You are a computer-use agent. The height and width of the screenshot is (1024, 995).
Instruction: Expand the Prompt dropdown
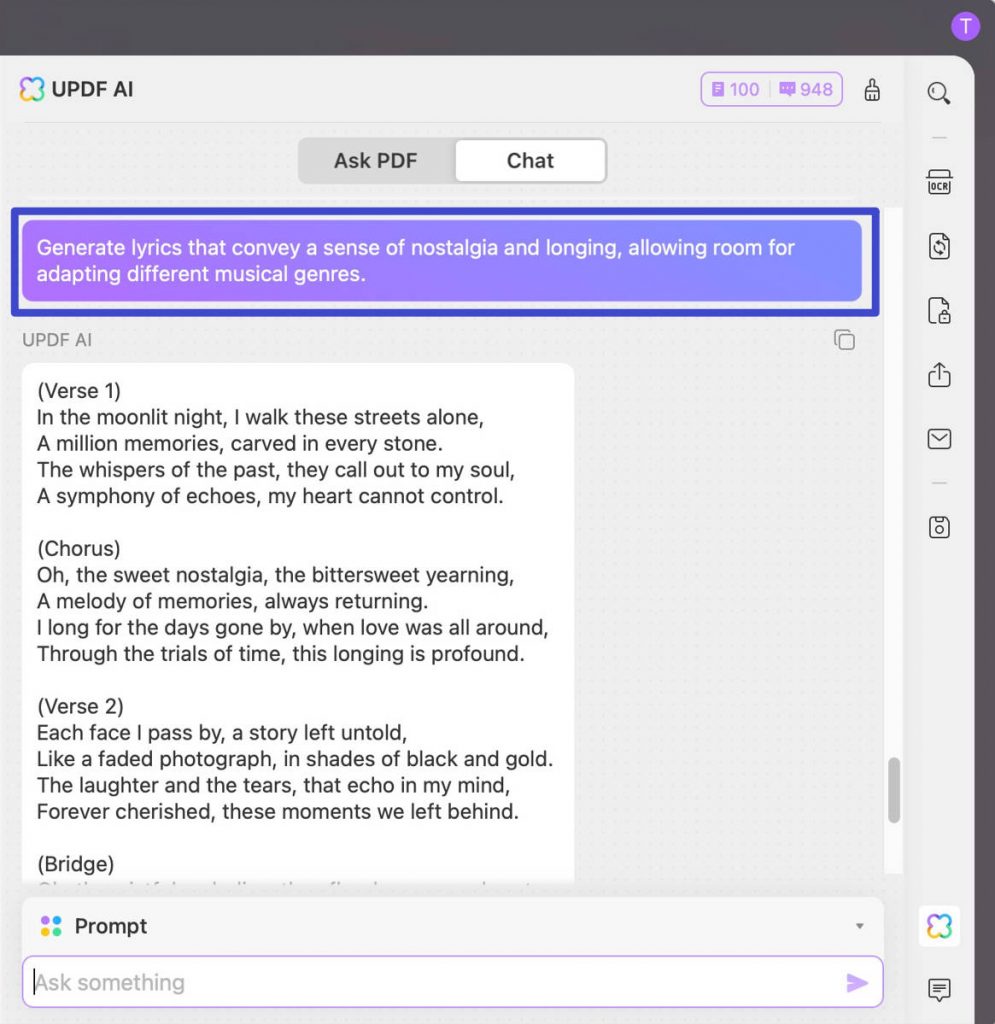[x=858, y=926]
